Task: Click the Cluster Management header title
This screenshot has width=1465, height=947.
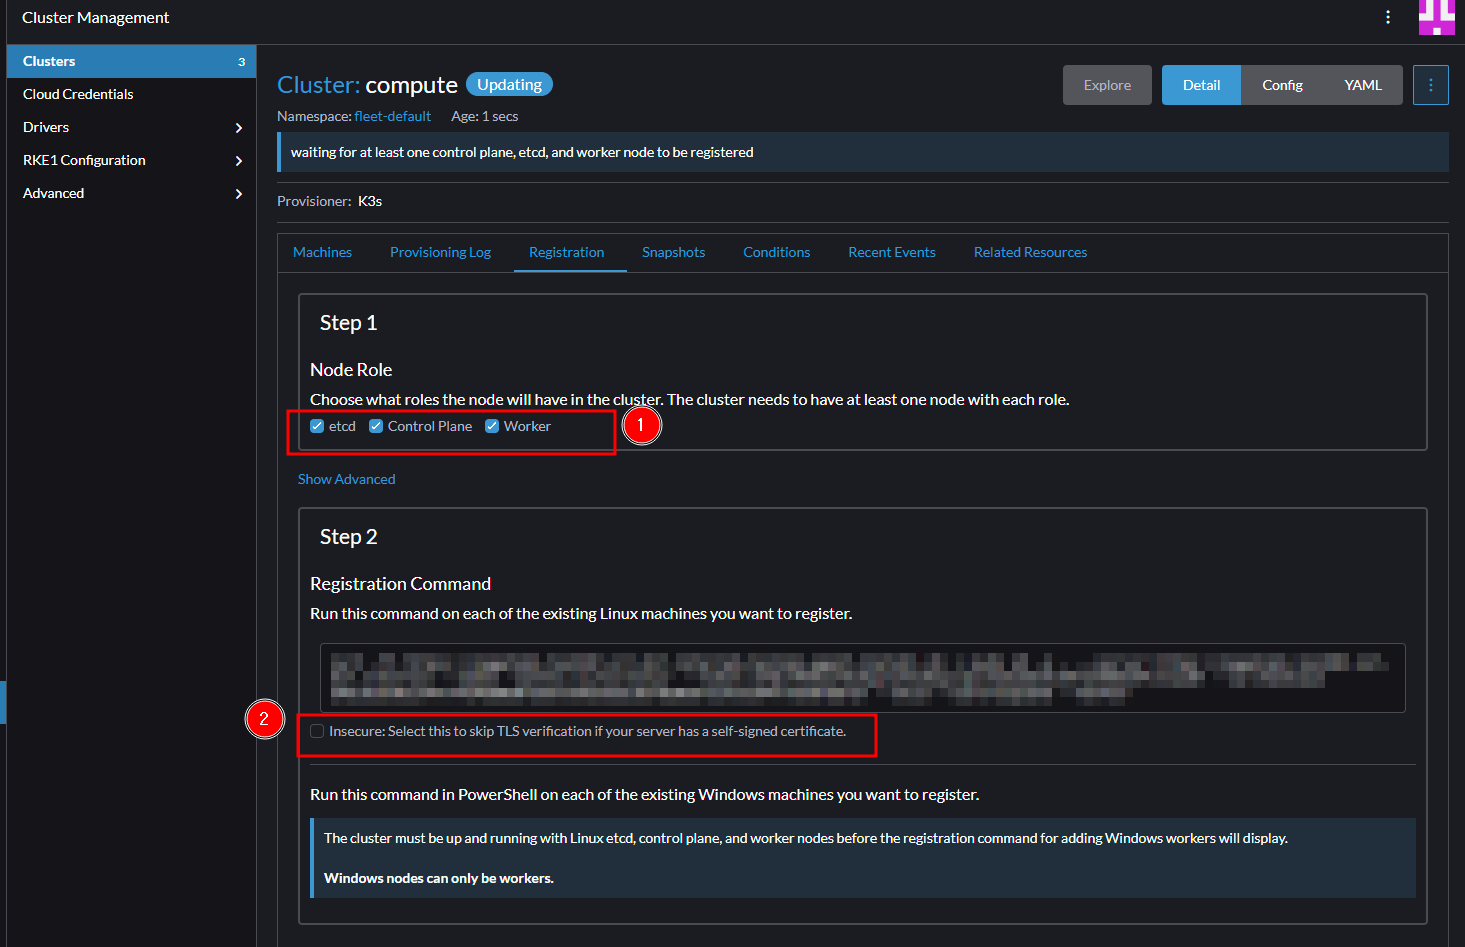Action: click(95, 17)
